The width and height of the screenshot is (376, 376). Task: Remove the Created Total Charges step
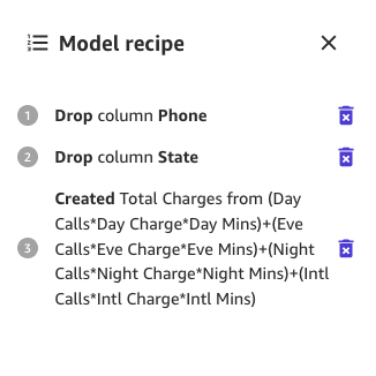(x=346, y=248)
